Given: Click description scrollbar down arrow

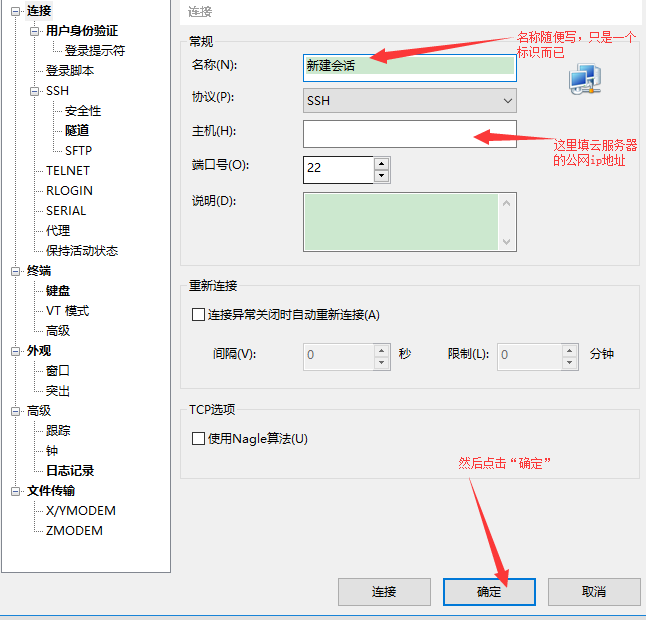Looking at the screenshot, I should tap(507, 241).
